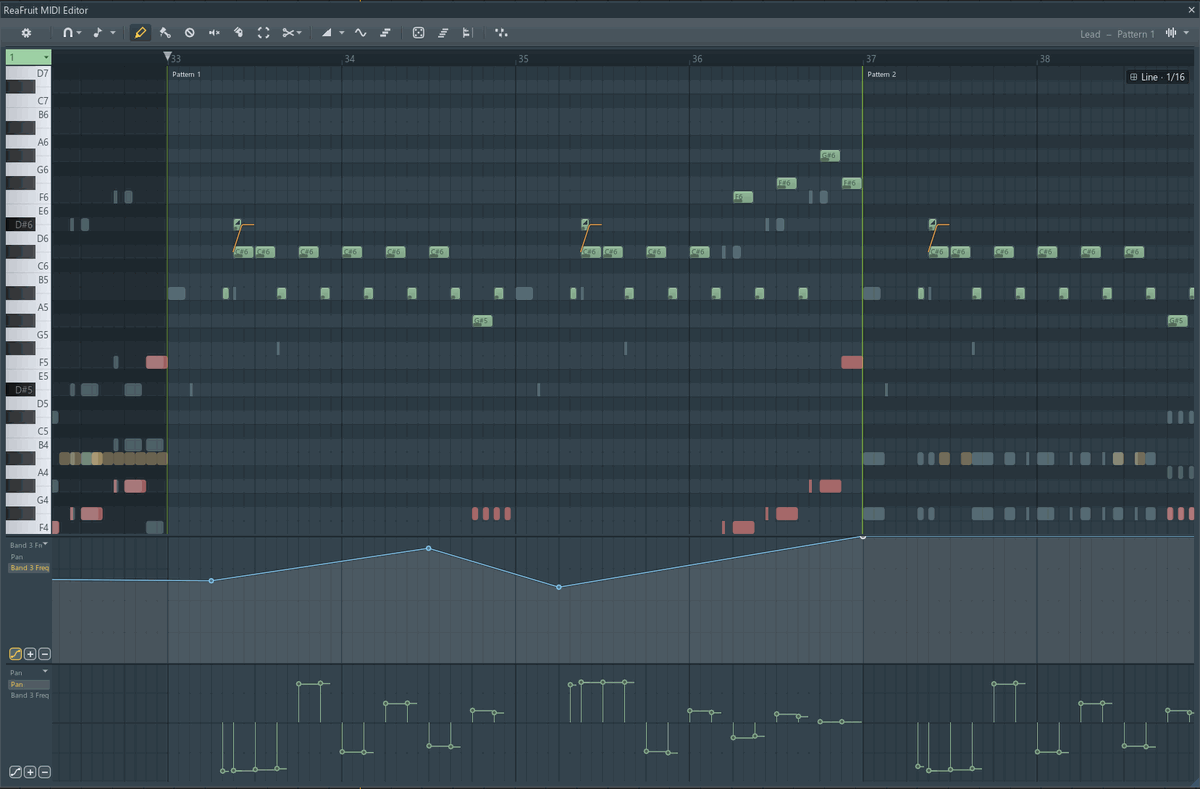Remove lane with upper minus button
This screenshot has width=1200, height=789.
tap(44, 654)
